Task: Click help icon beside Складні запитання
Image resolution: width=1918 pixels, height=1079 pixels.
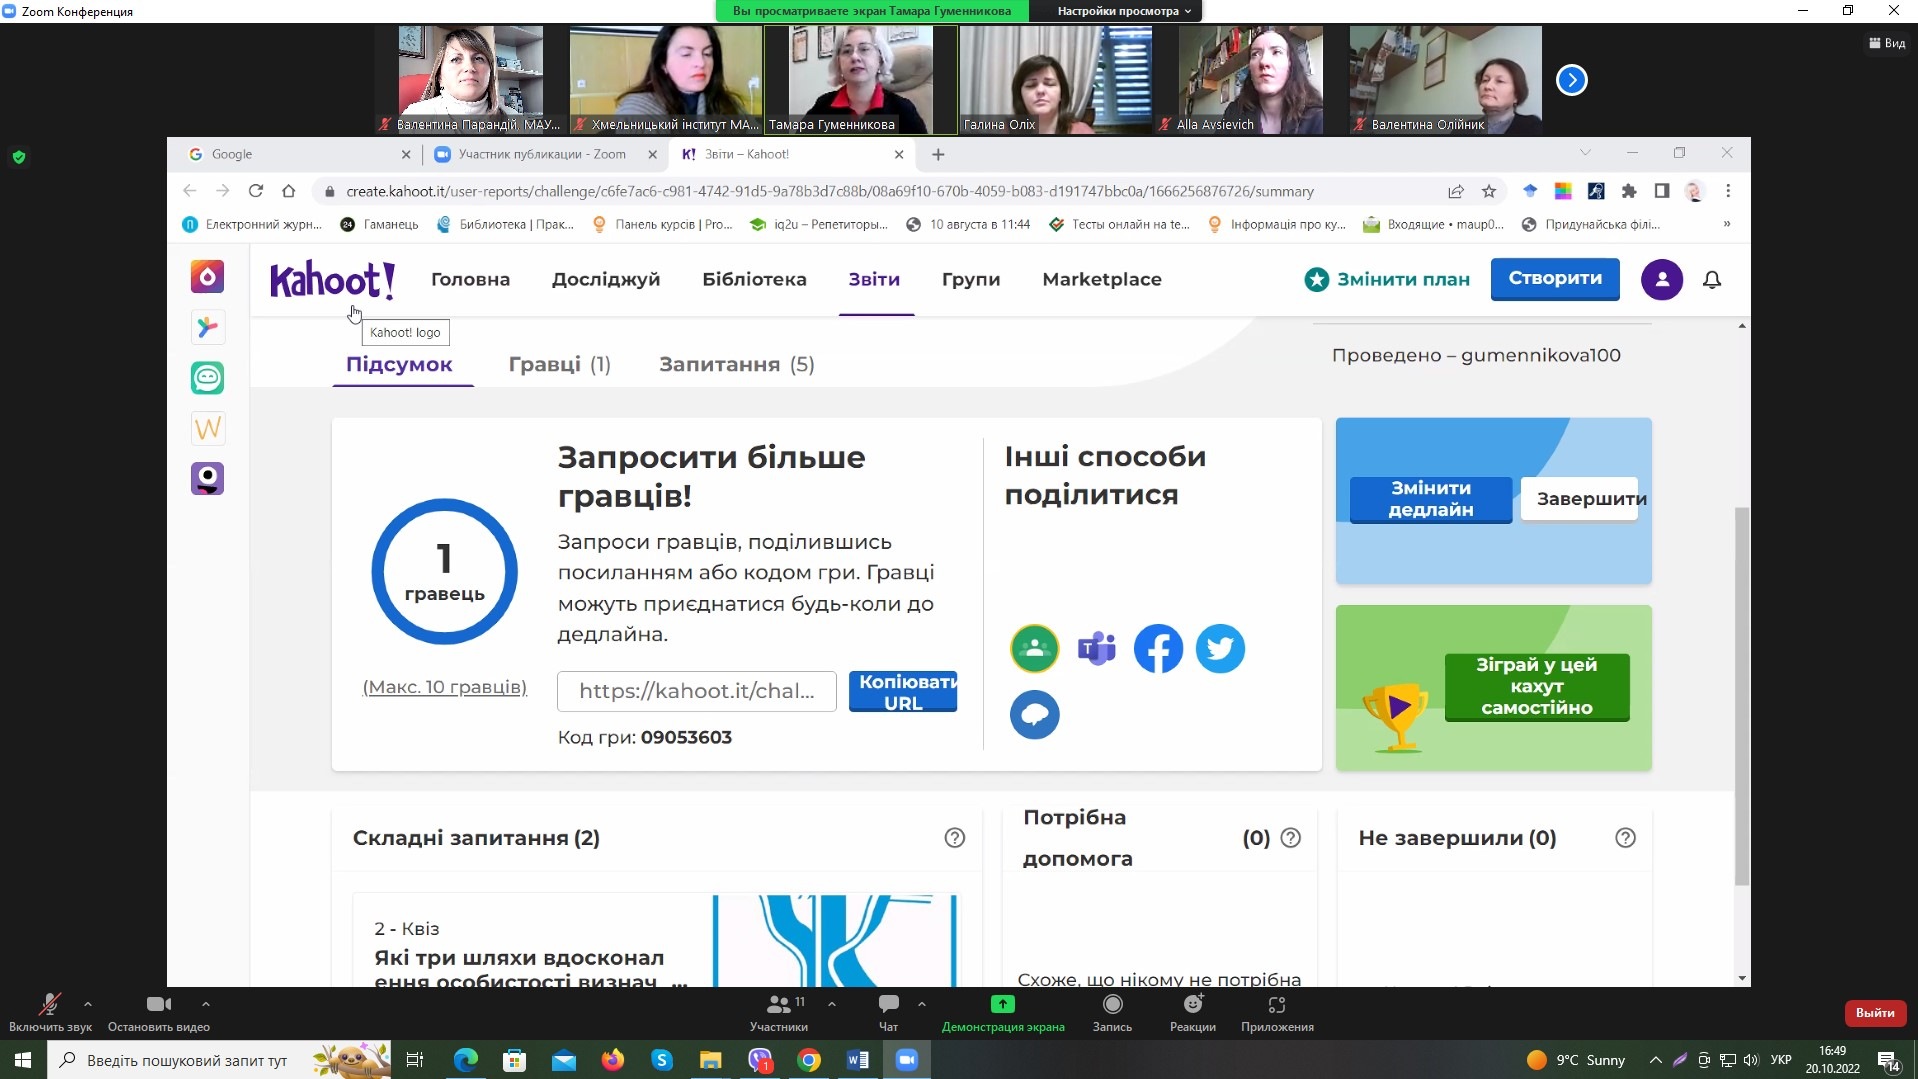Action: tap(954, 838)
